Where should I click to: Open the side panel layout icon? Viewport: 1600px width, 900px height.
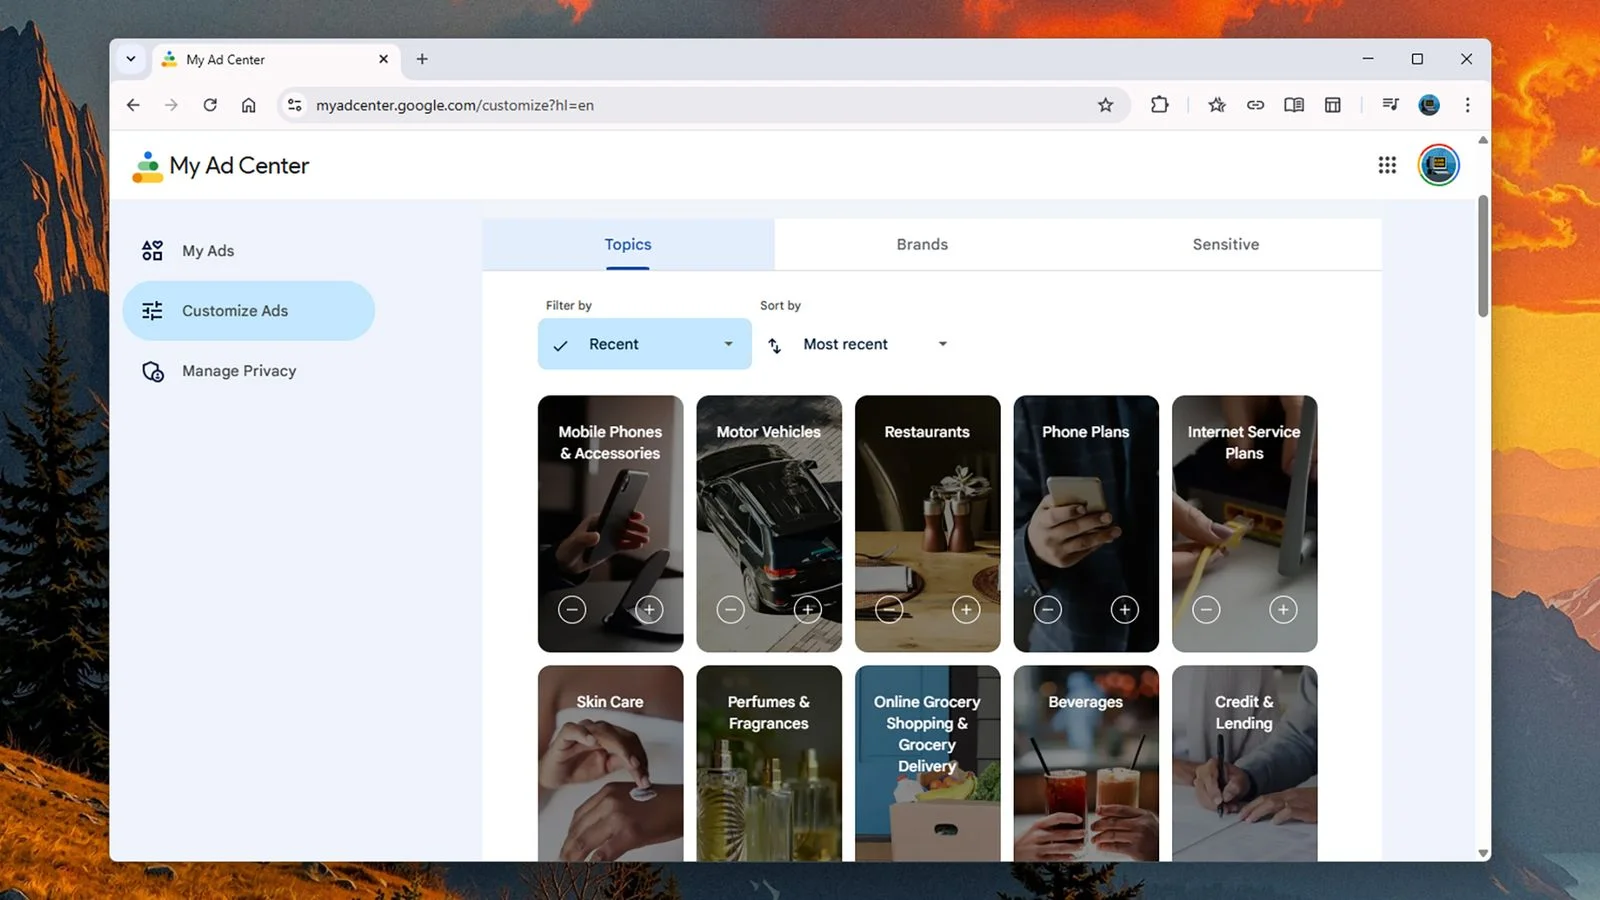point(1333,105)
